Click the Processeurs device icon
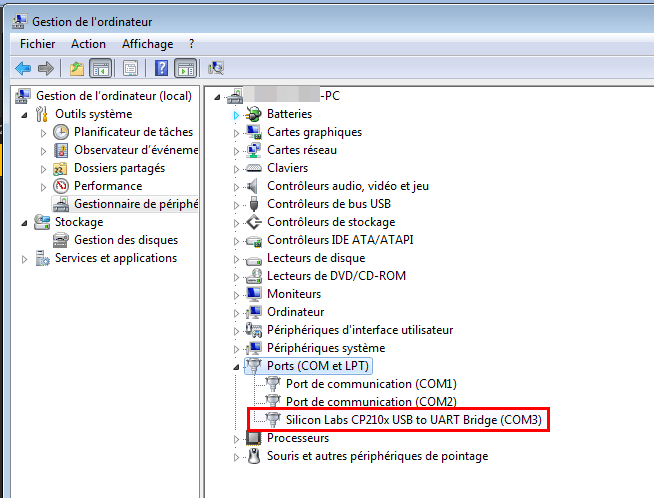Screen dimensions: 654x498 coord(254,438)
